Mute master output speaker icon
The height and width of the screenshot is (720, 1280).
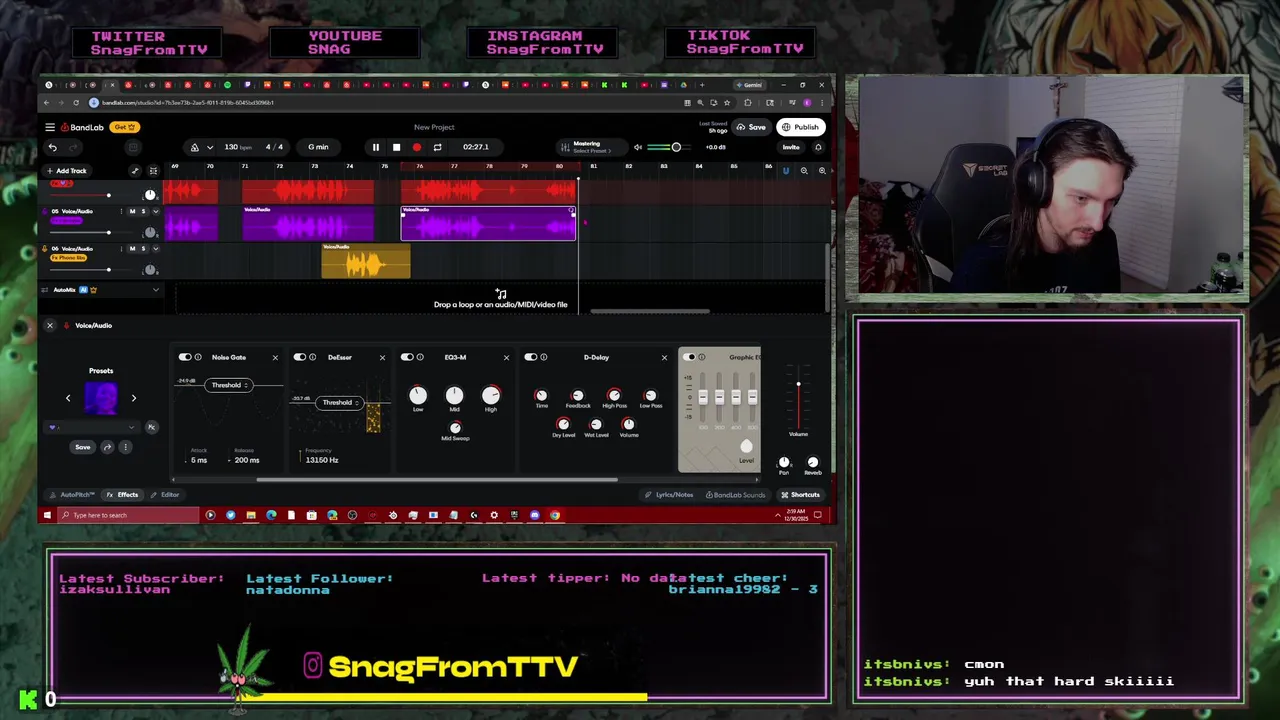[638, 147]
